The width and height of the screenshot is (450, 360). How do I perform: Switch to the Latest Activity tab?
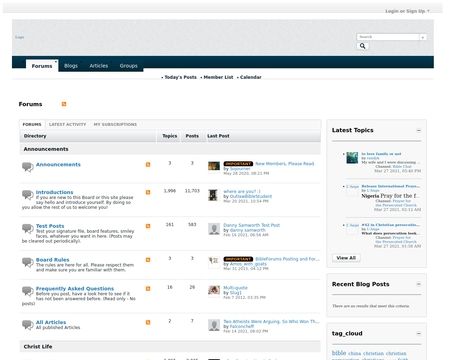pyautogui.click(x=67, y=124)
